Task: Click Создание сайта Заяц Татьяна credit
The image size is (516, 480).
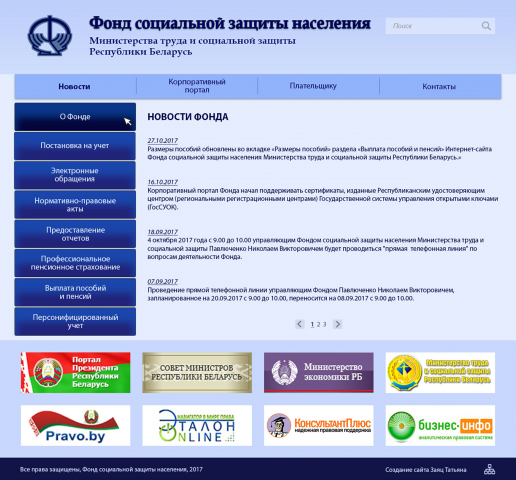Action: click(x=426, y=470)
